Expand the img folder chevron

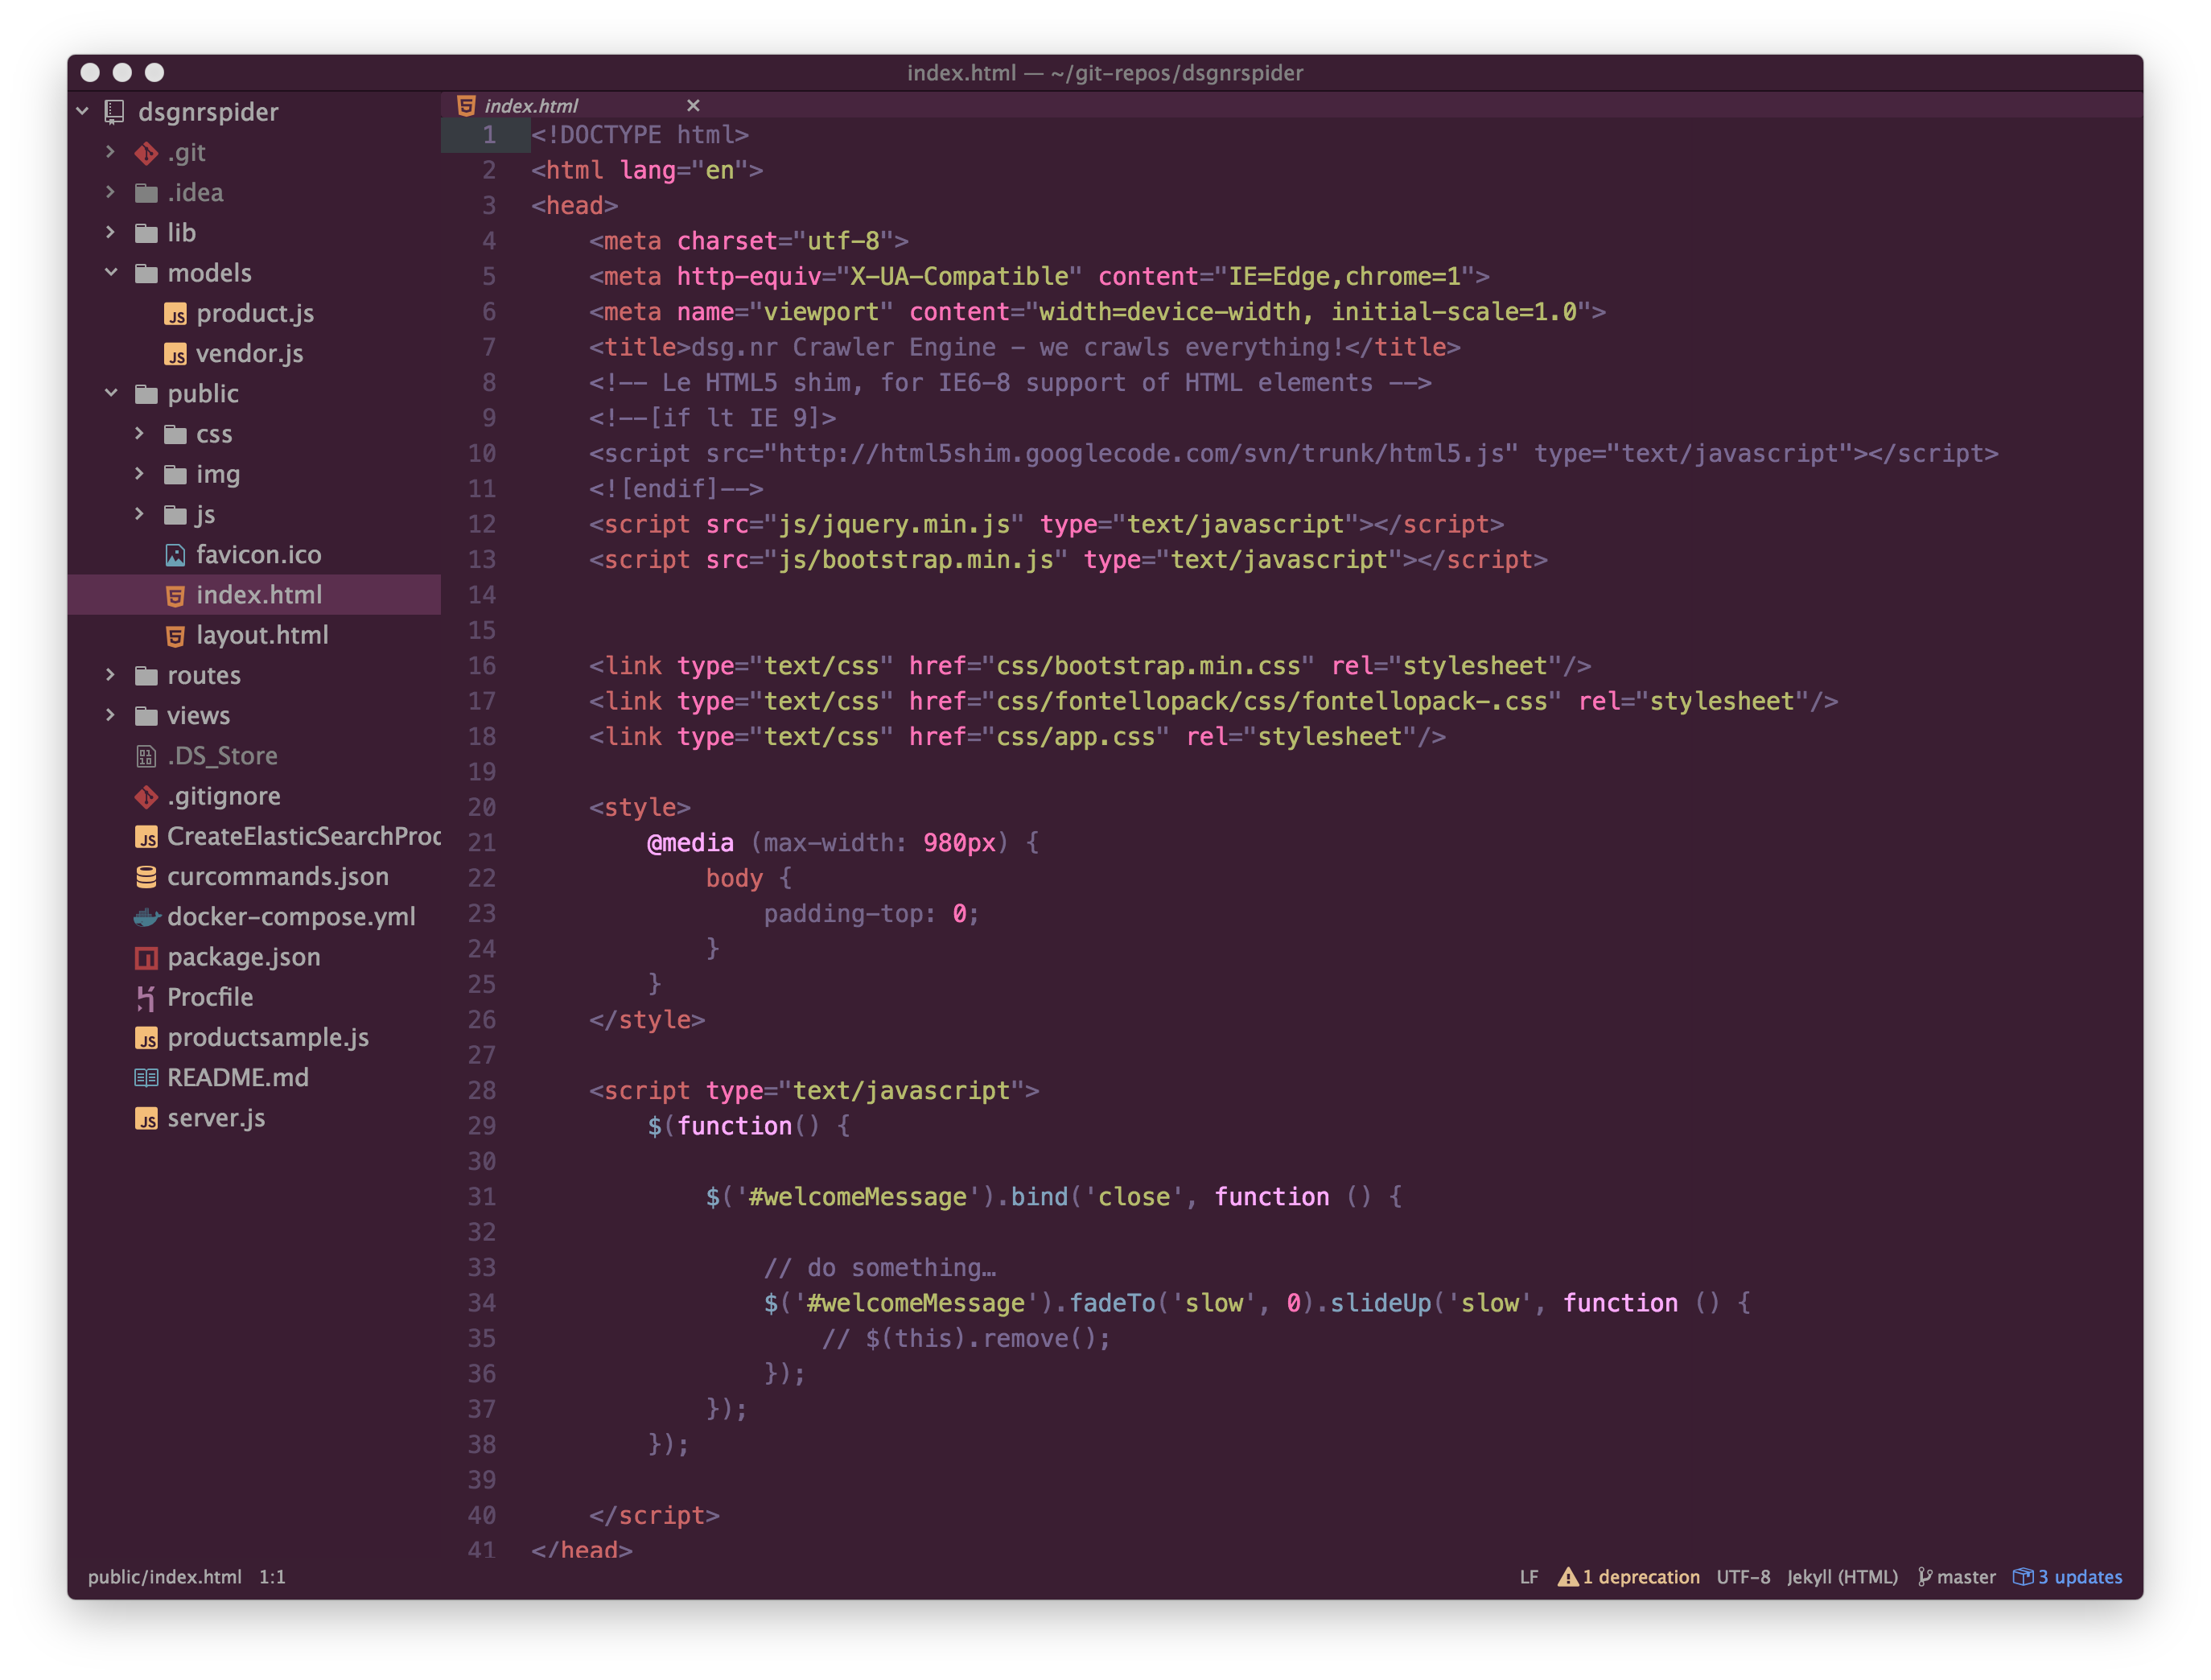coord(140,473)
